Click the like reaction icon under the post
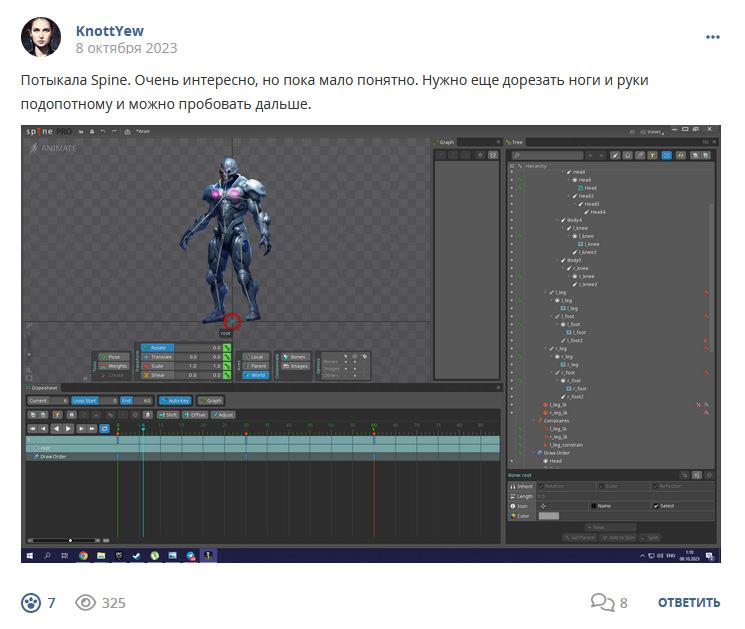Screen dimensions: 745x629 point(31,603)
